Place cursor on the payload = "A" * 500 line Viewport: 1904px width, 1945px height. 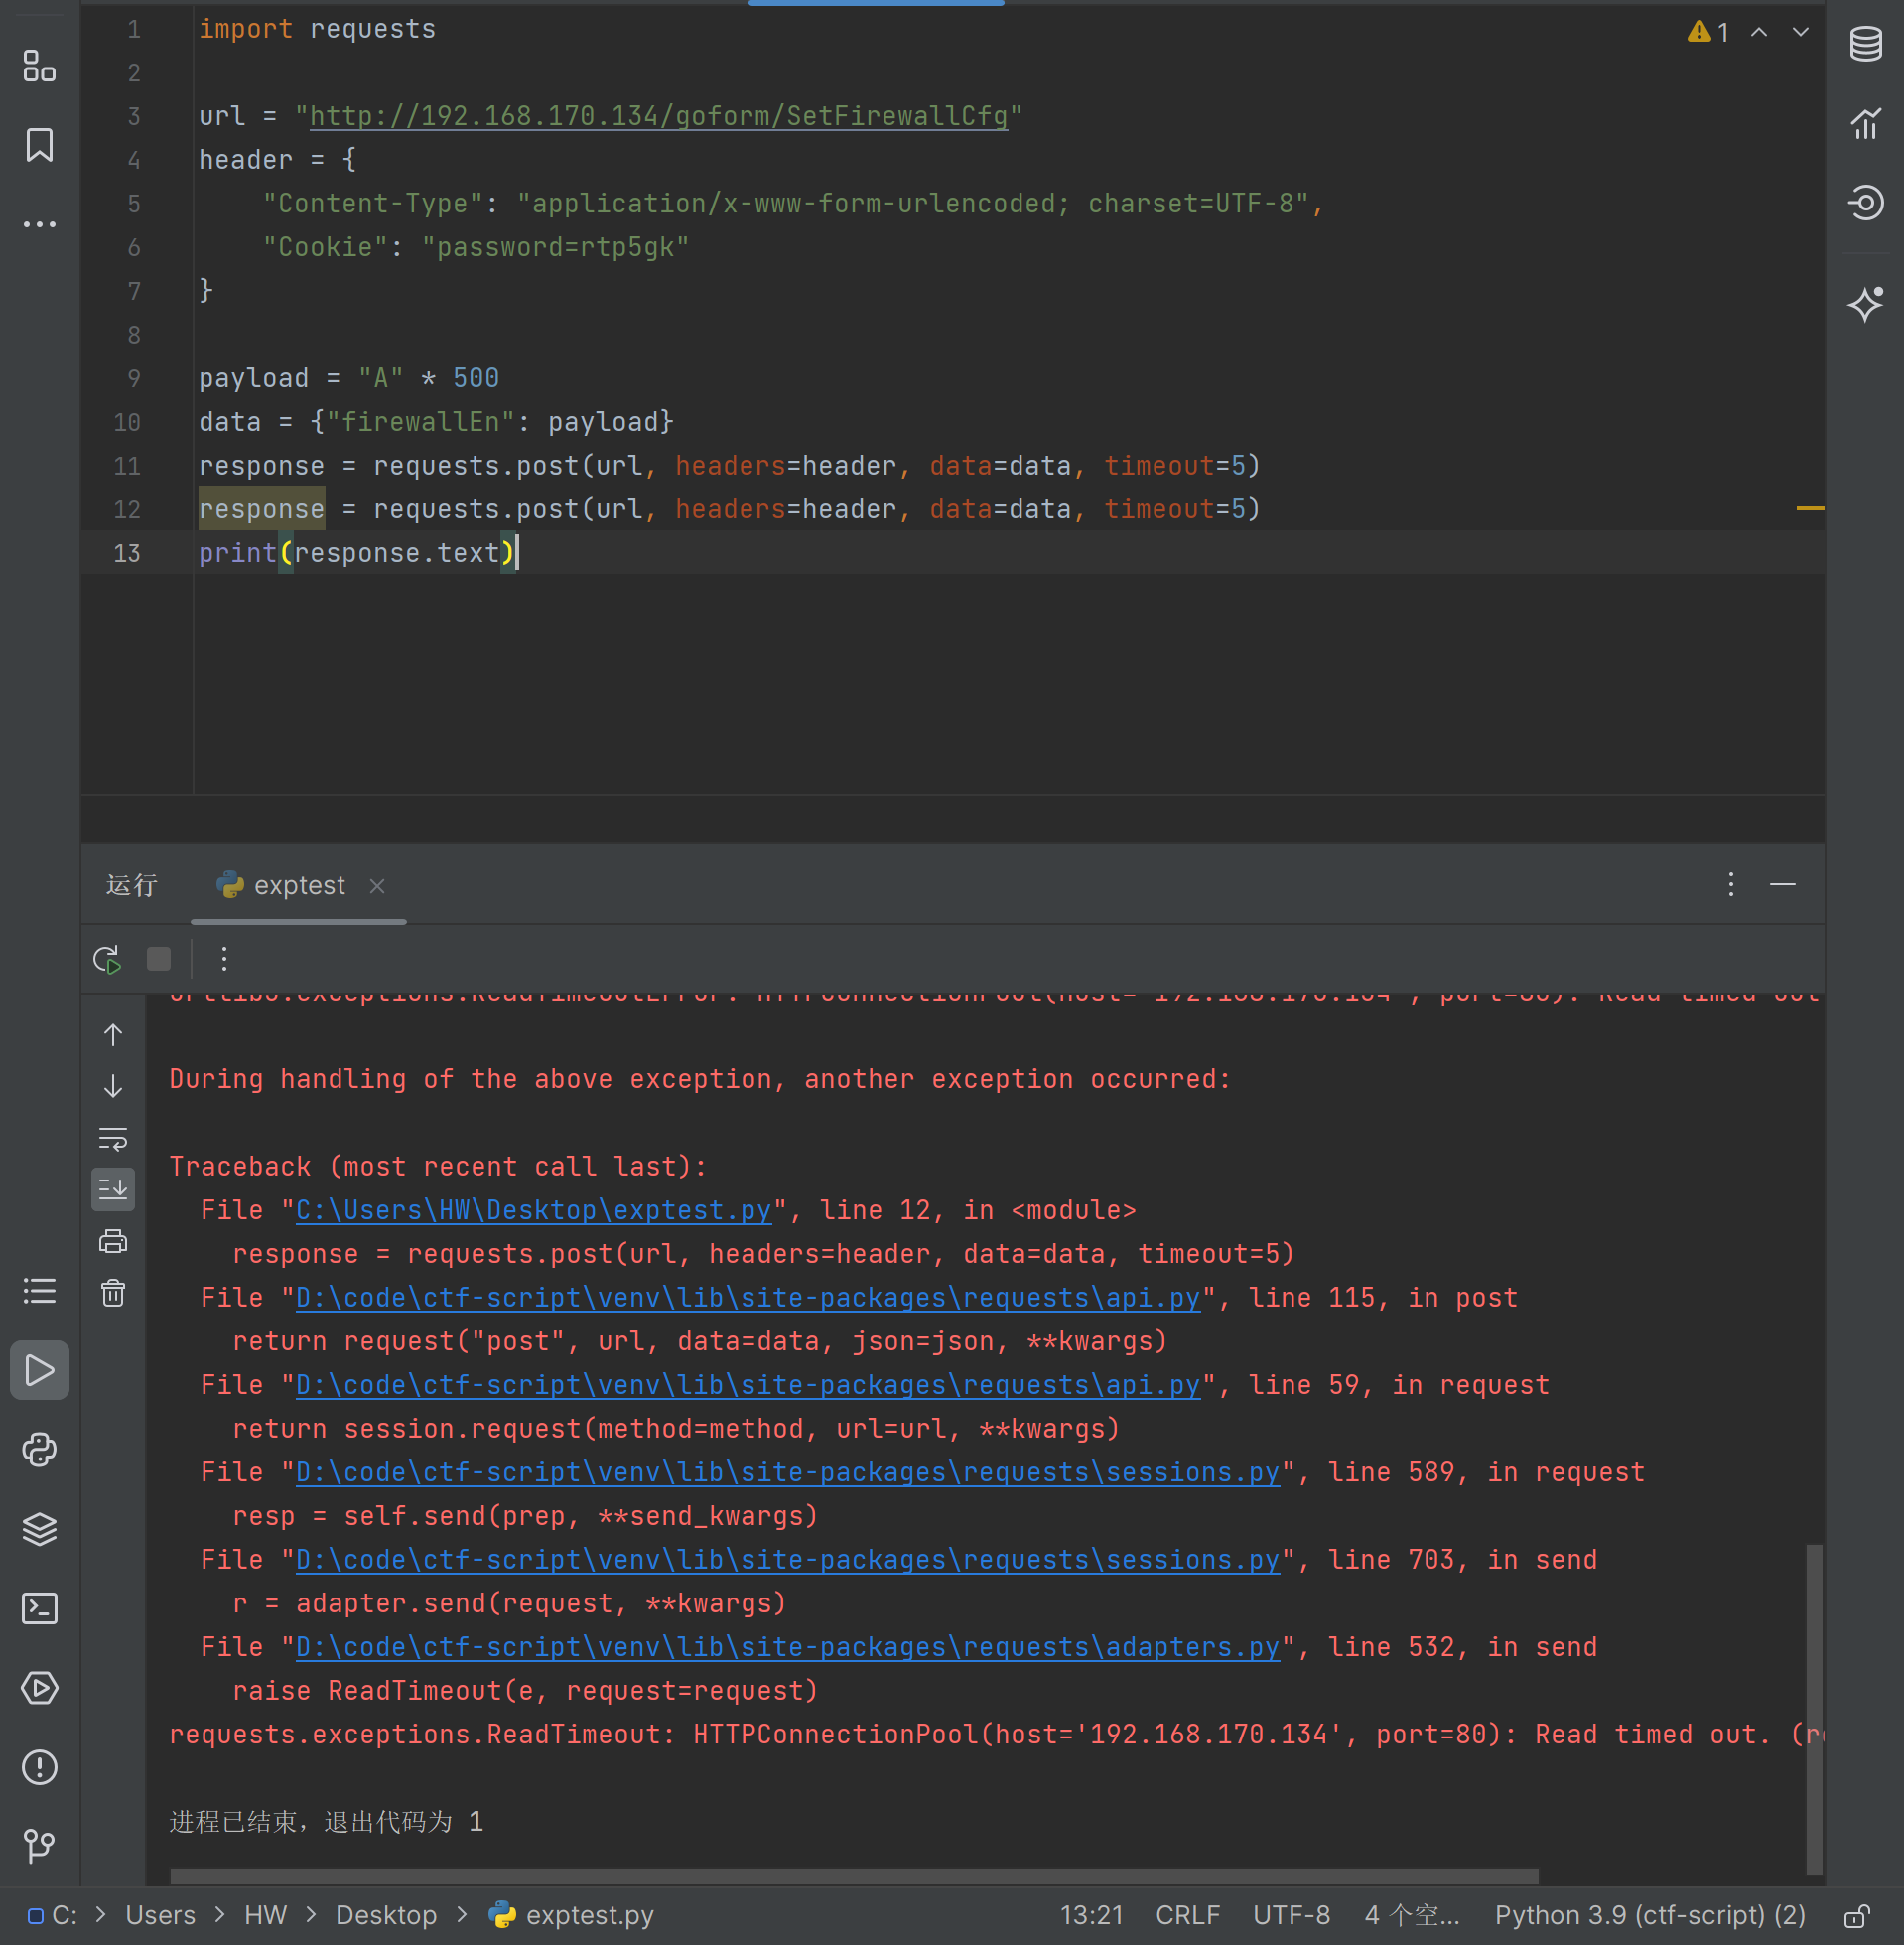pos(349,378)
